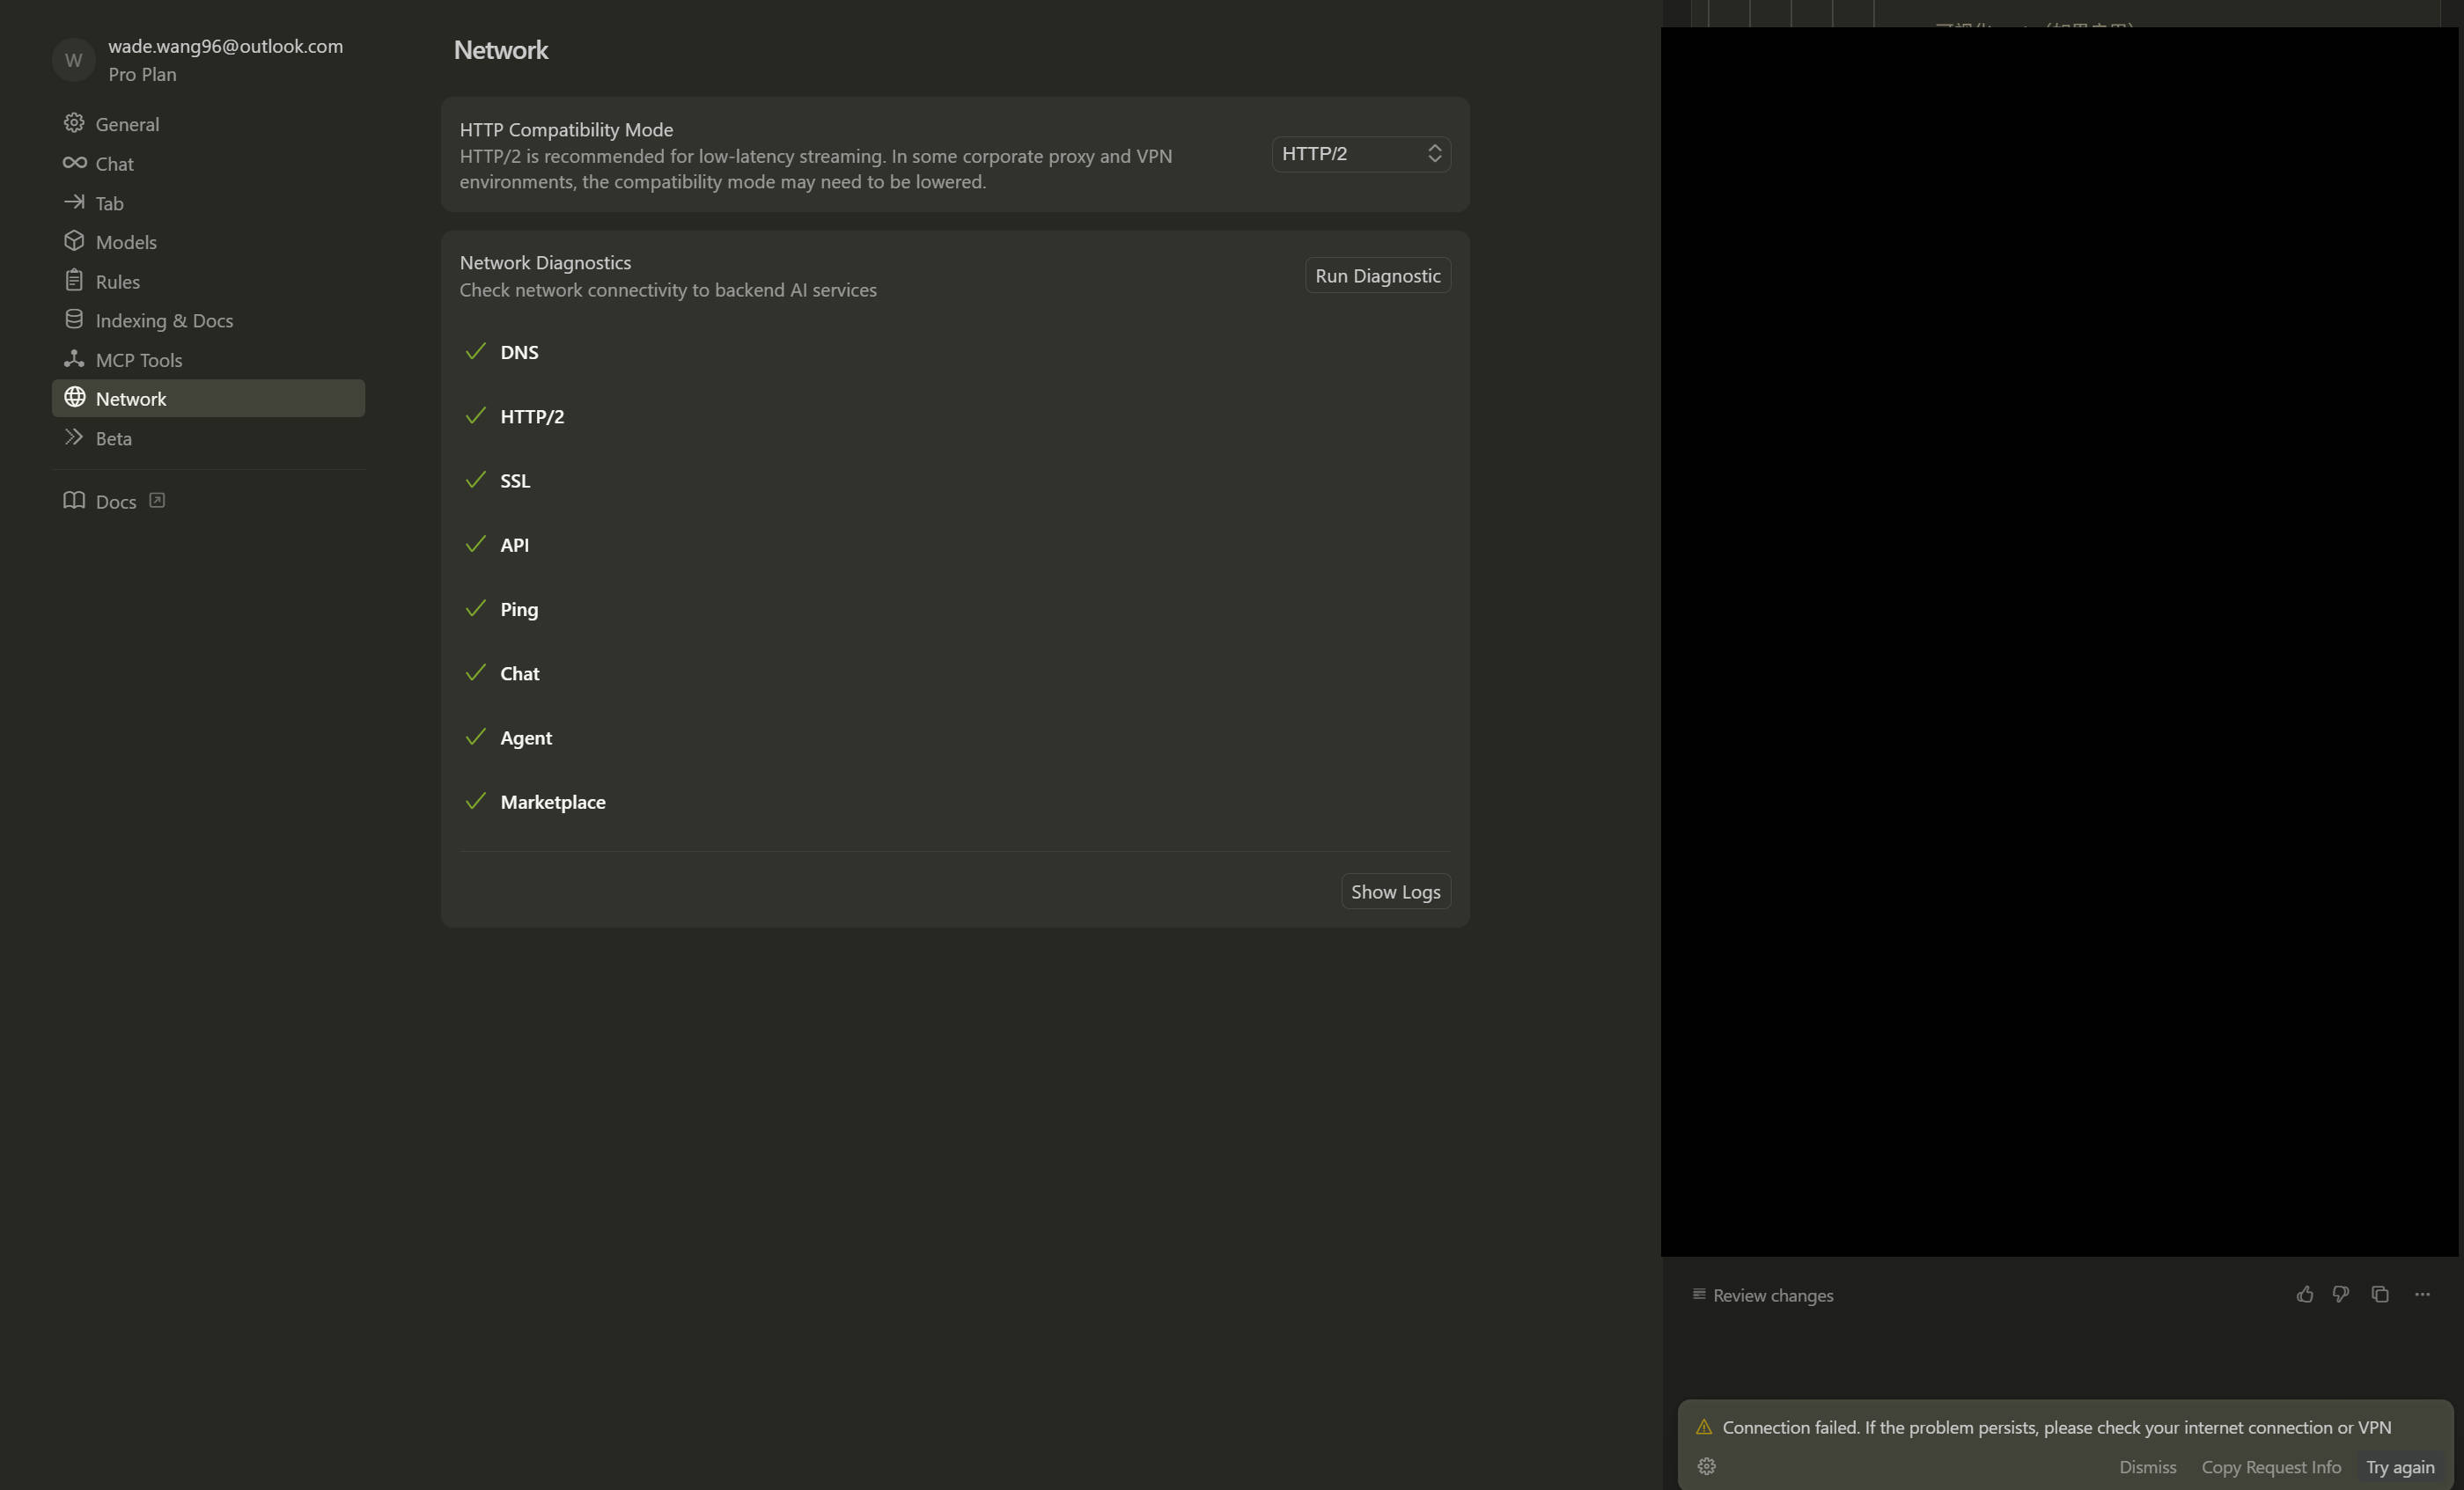Click the thumbs up icon in chat
The width and height of the screenshot is (2464, 1490).
pyautogui.click(x=2304, y=1294)
